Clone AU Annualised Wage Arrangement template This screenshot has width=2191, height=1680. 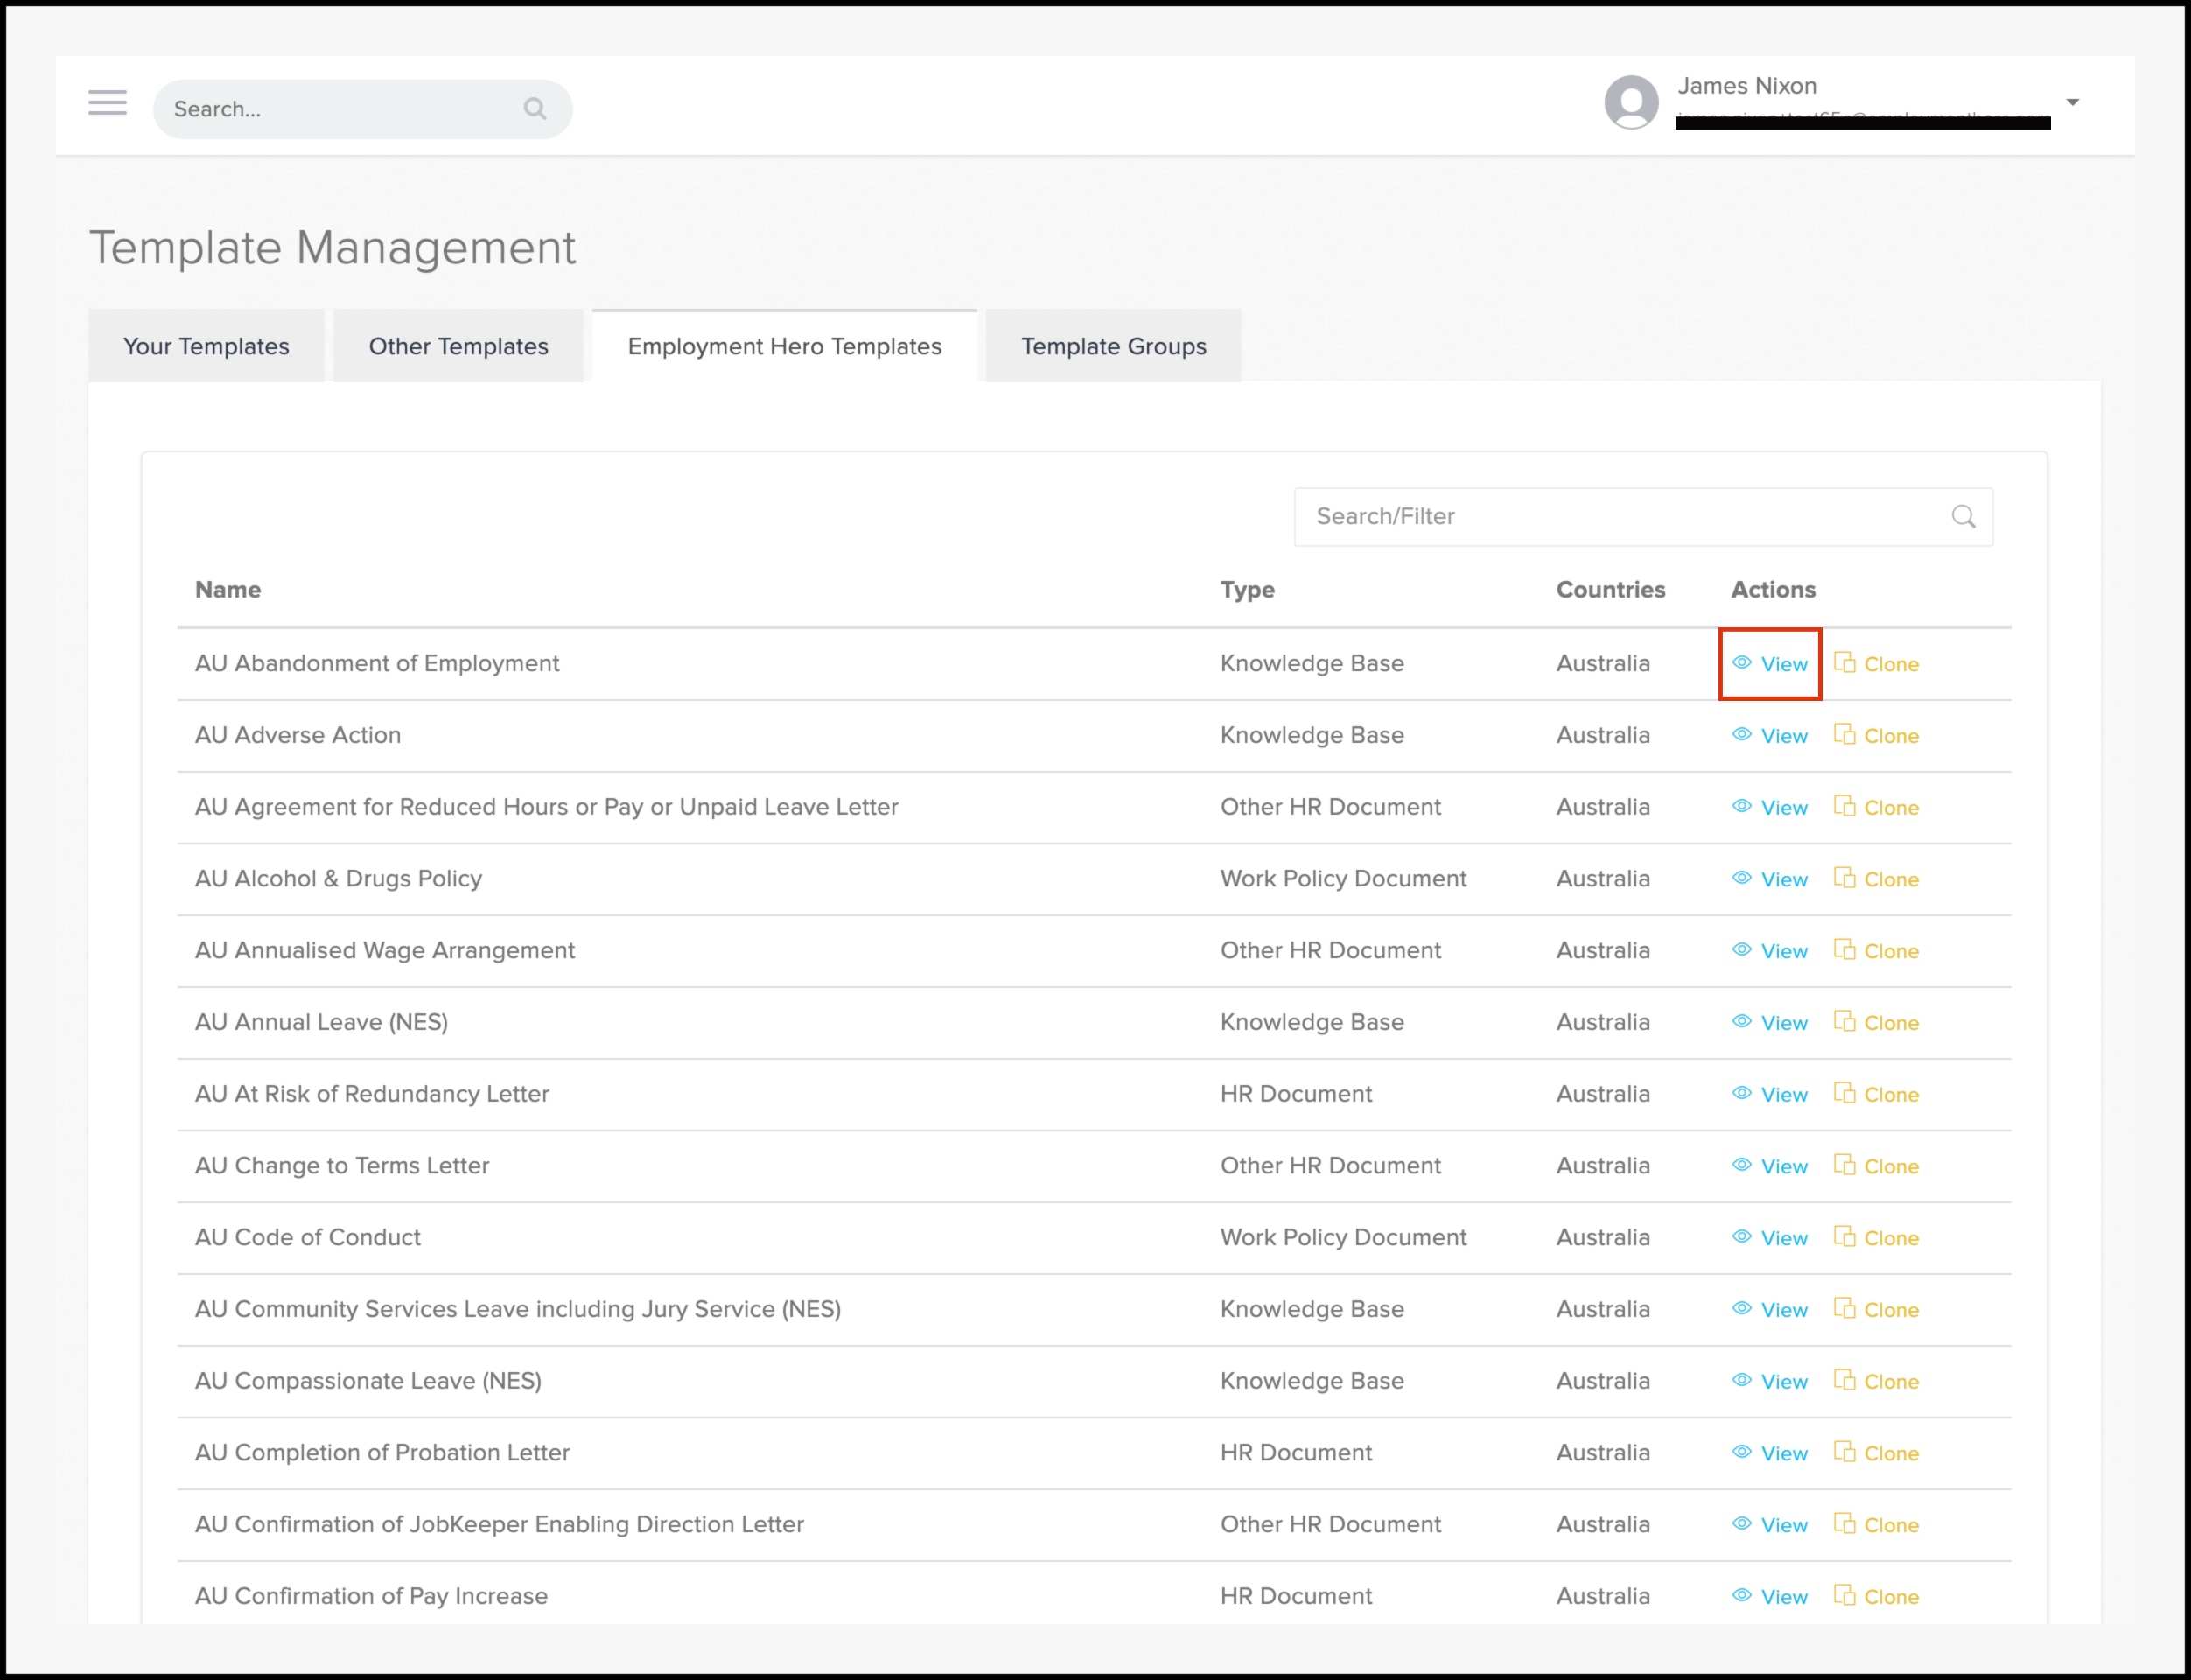click(x=1877, y=951)
